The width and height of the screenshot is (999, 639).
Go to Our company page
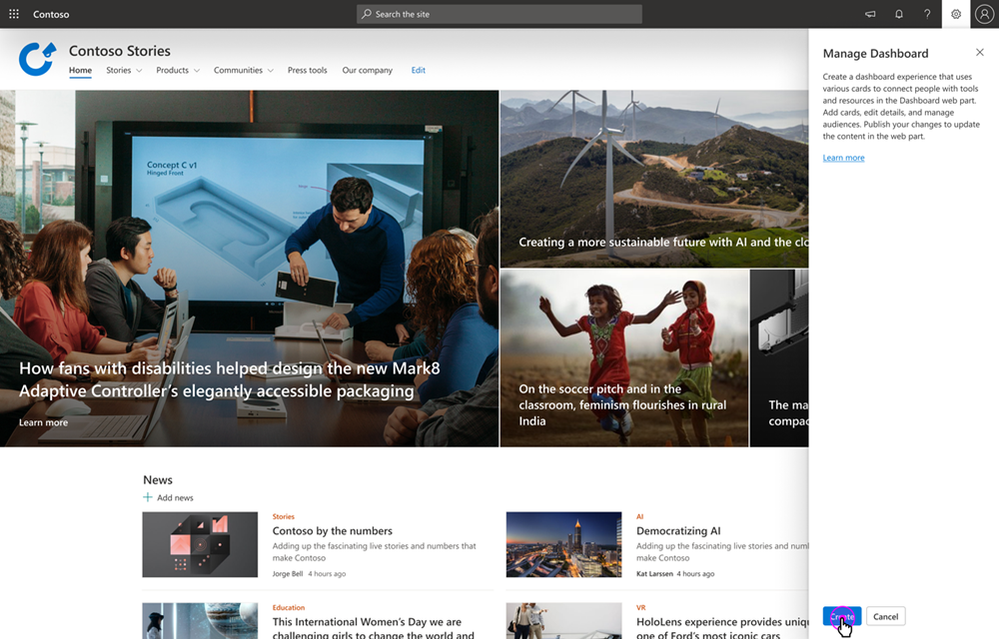(x=367, y=70)
